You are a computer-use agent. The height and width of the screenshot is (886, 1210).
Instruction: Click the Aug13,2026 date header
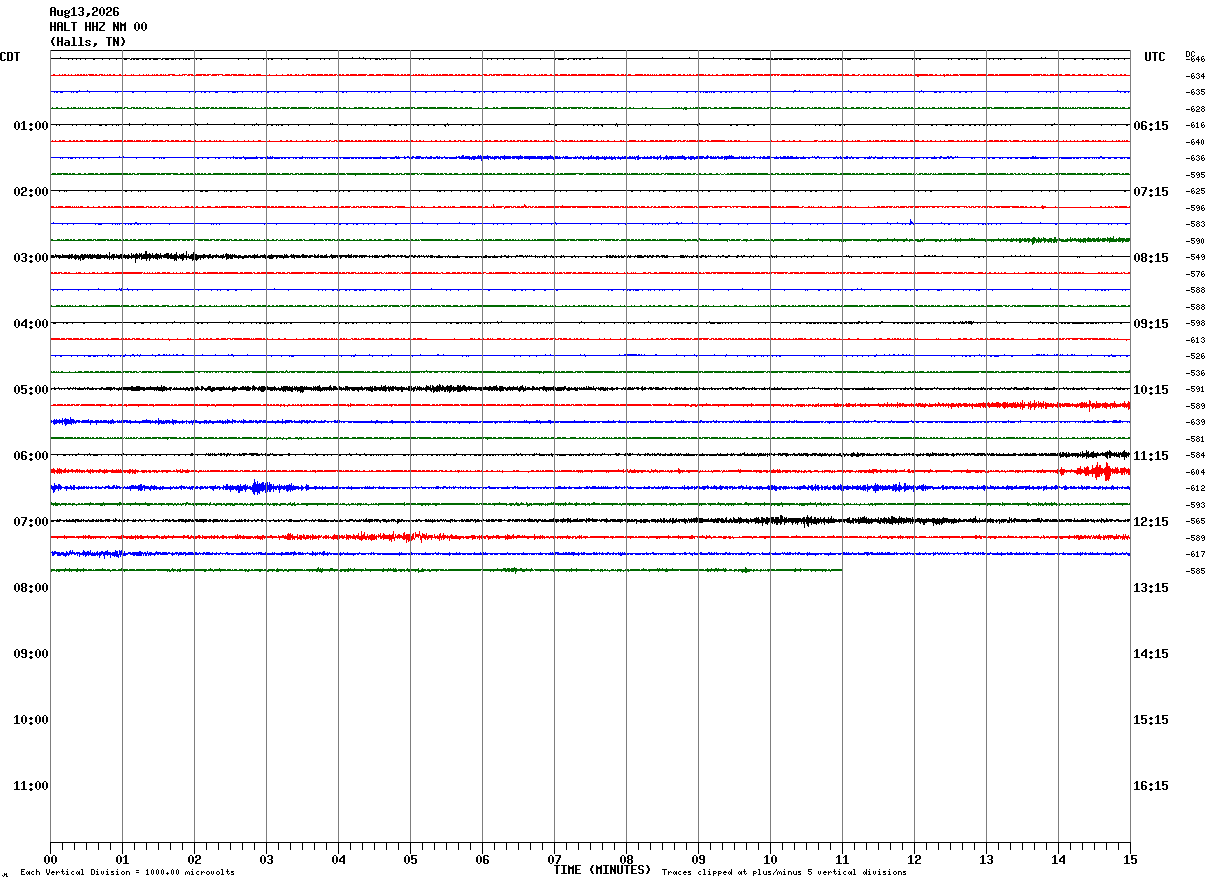84,12
